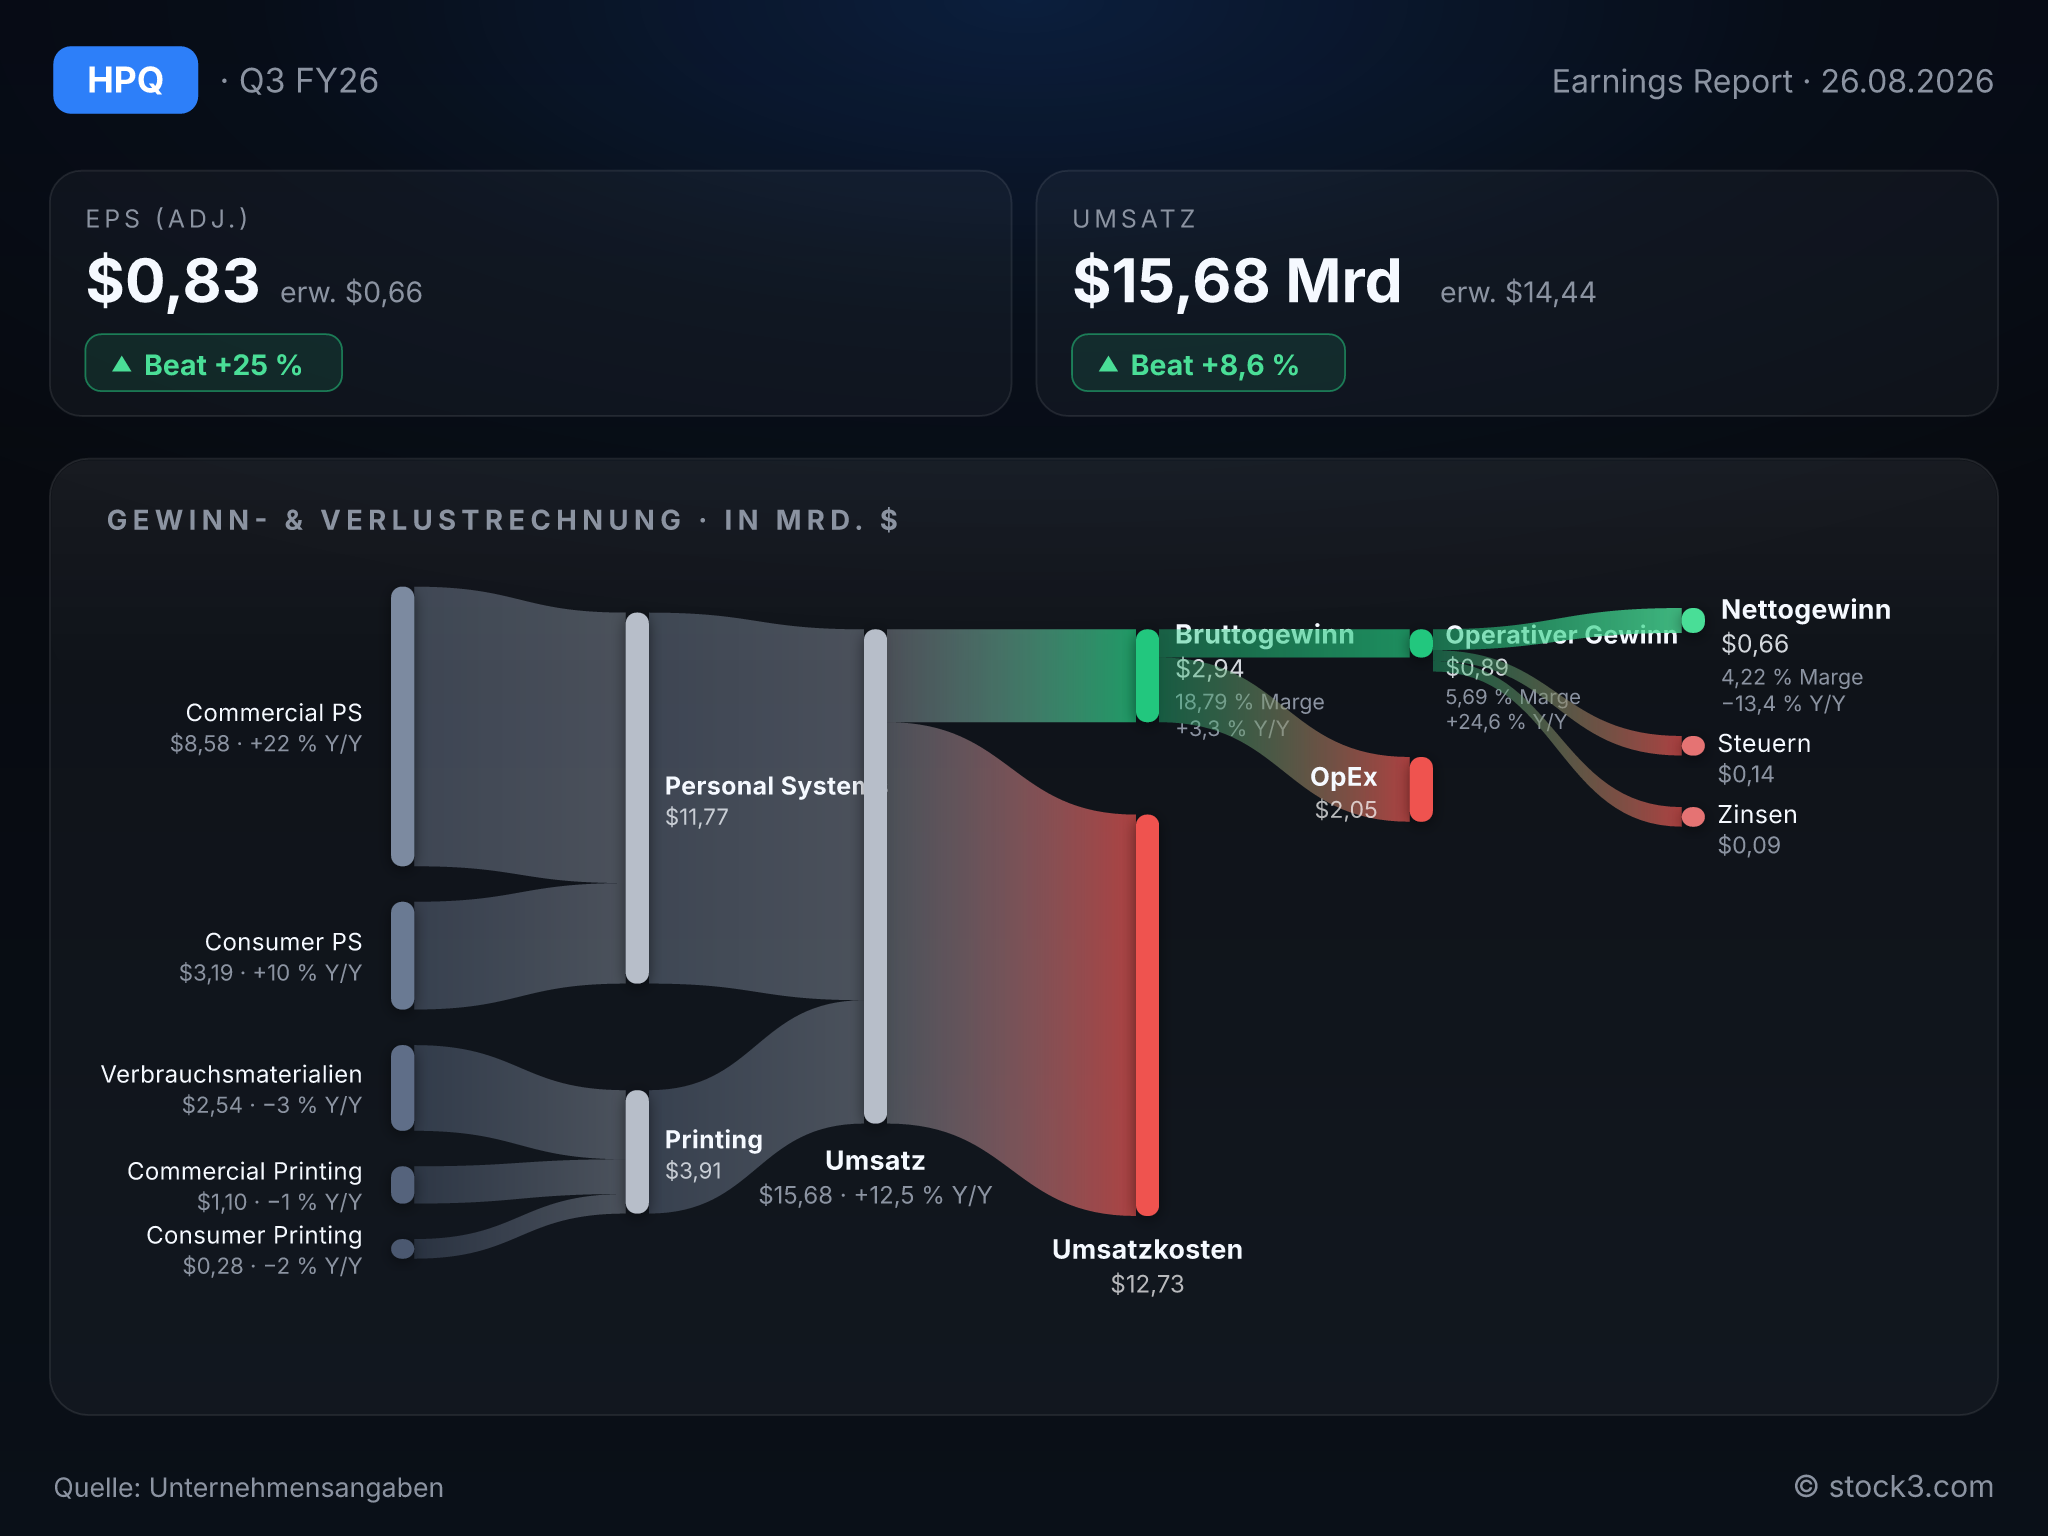The height and width of the screenshot is (1536, 2048).
Task: Click the 'Umsatzkosten' label
Action: click(x=1147, y=1250)
